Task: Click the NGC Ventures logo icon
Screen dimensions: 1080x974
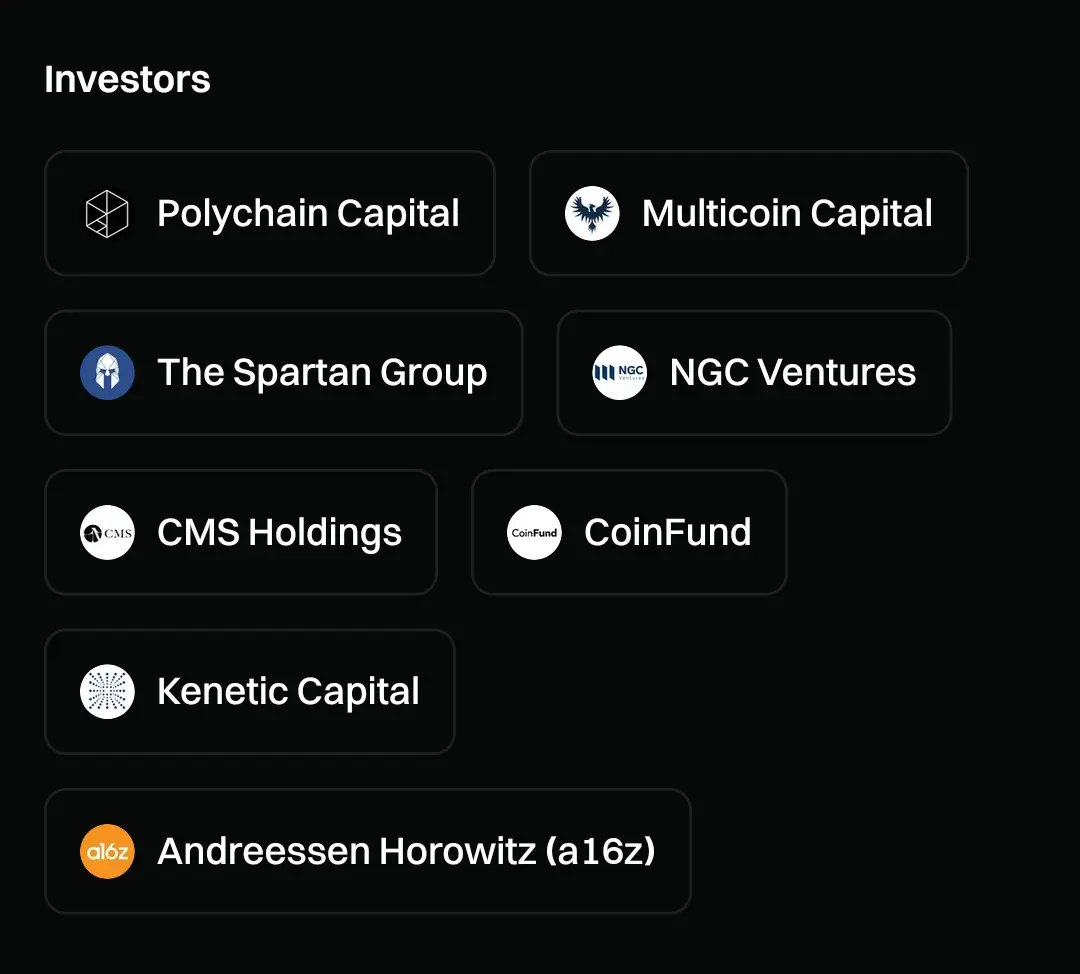Action: point(619,373)
